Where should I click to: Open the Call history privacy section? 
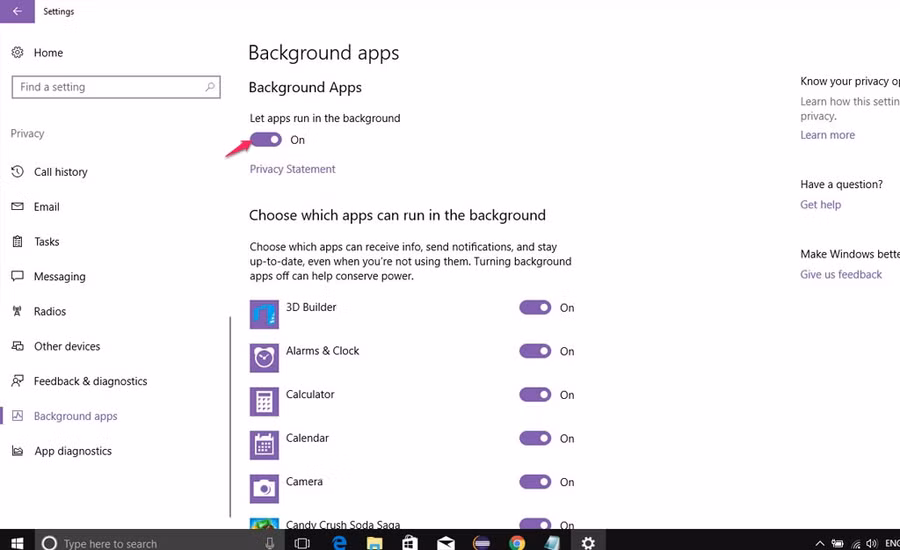point(60,172)
